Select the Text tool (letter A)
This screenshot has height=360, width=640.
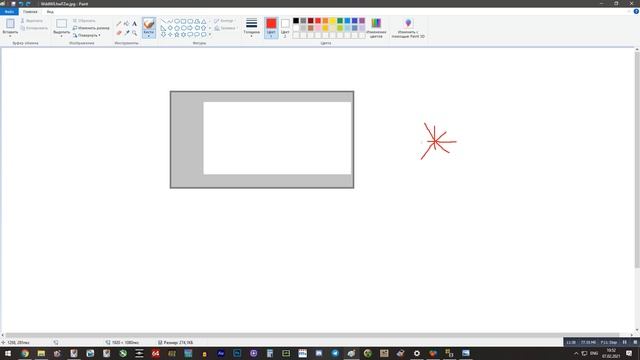[135, 23]
